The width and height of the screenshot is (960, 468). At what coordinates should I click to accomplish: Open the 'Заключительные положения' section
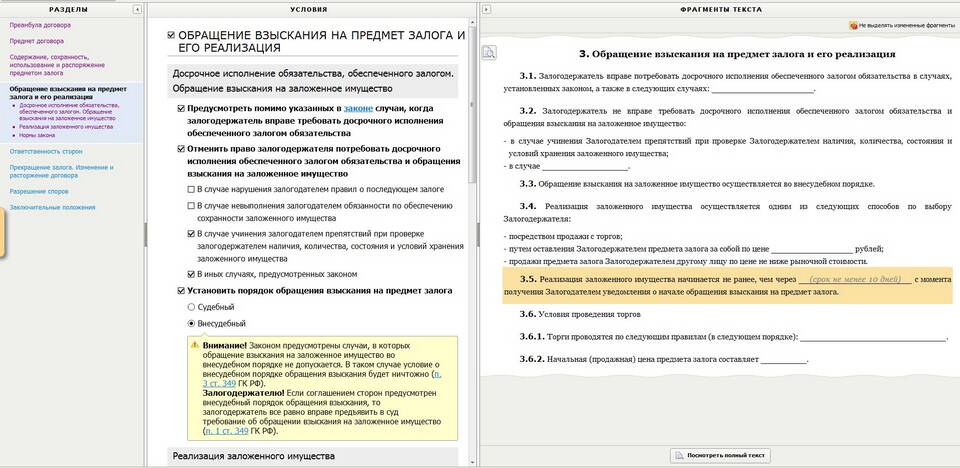pos(52,207)
